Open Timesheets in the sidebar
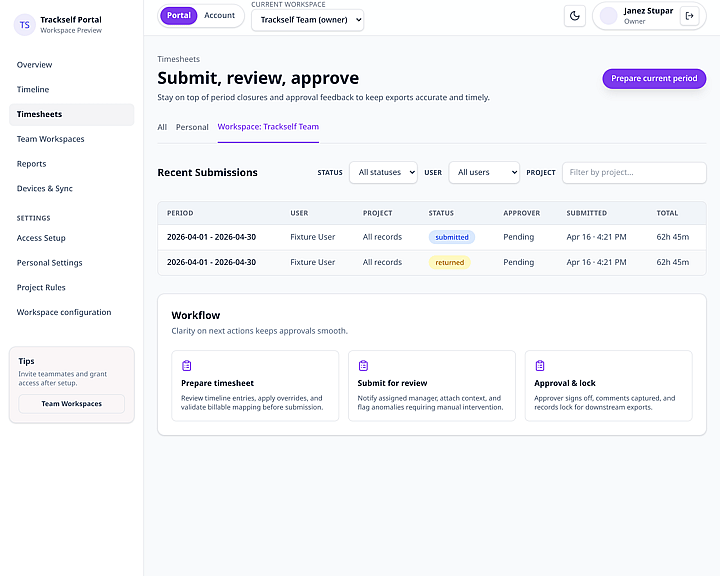The height and width of the screenshot is (576, 720). [x=72, y=114]
